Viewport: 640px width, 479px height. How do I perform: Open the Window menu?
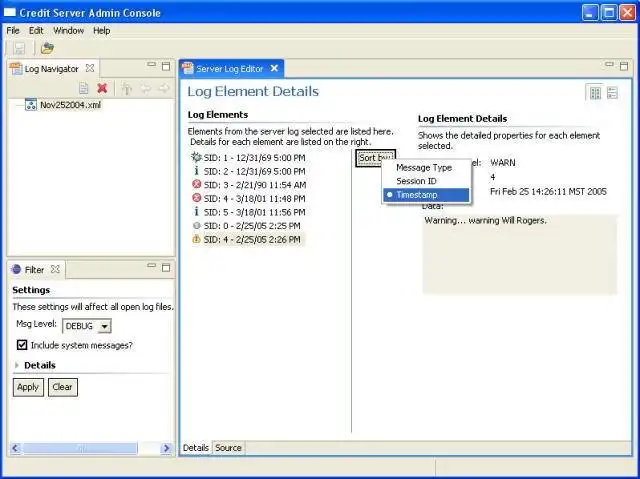pos(69,31)
